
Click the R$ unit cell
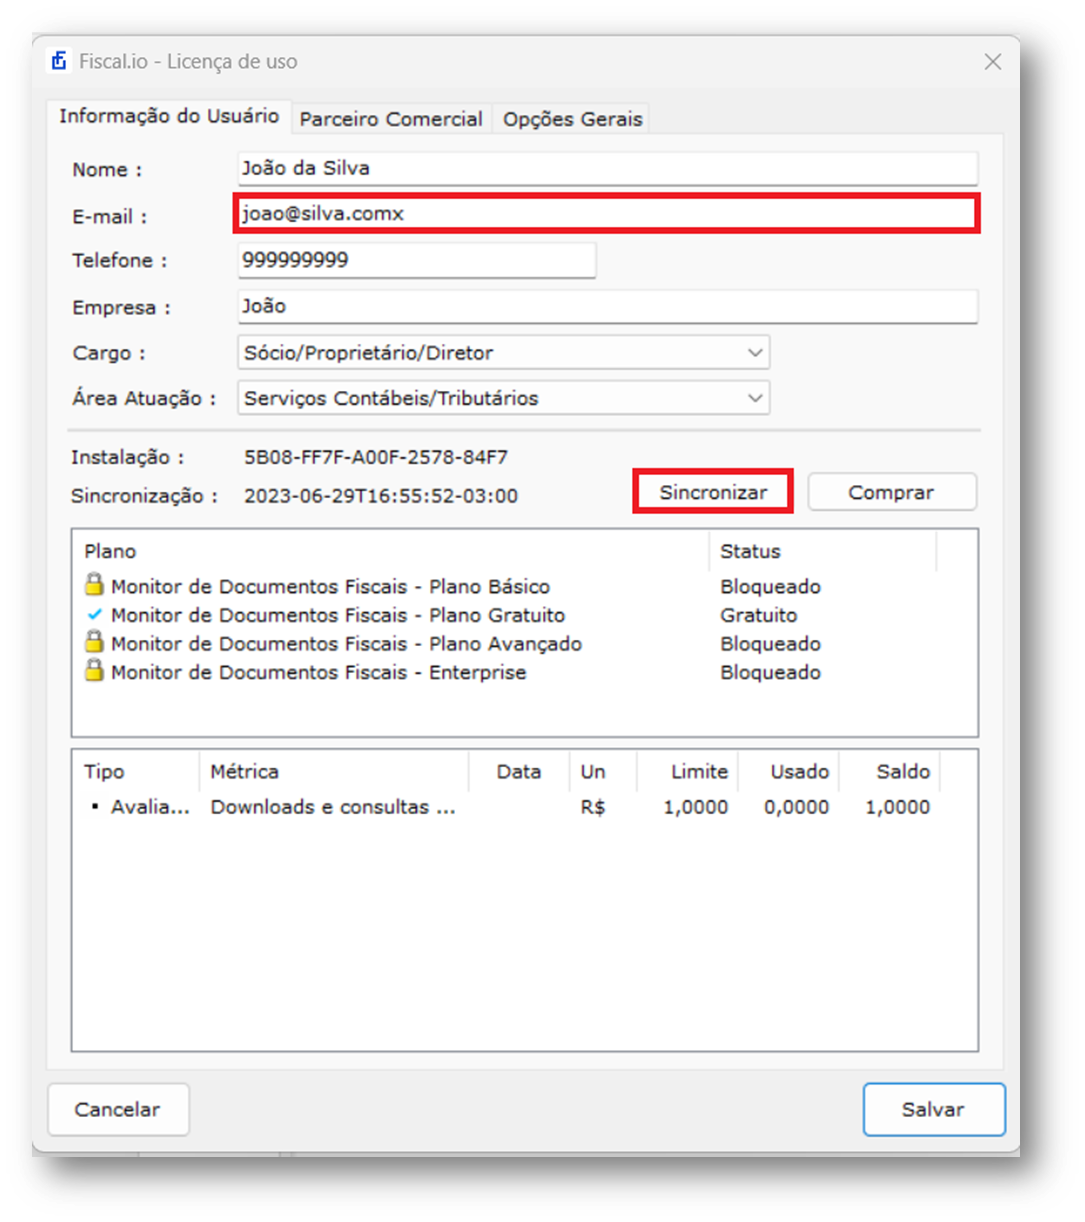click(x=593, y=807)
